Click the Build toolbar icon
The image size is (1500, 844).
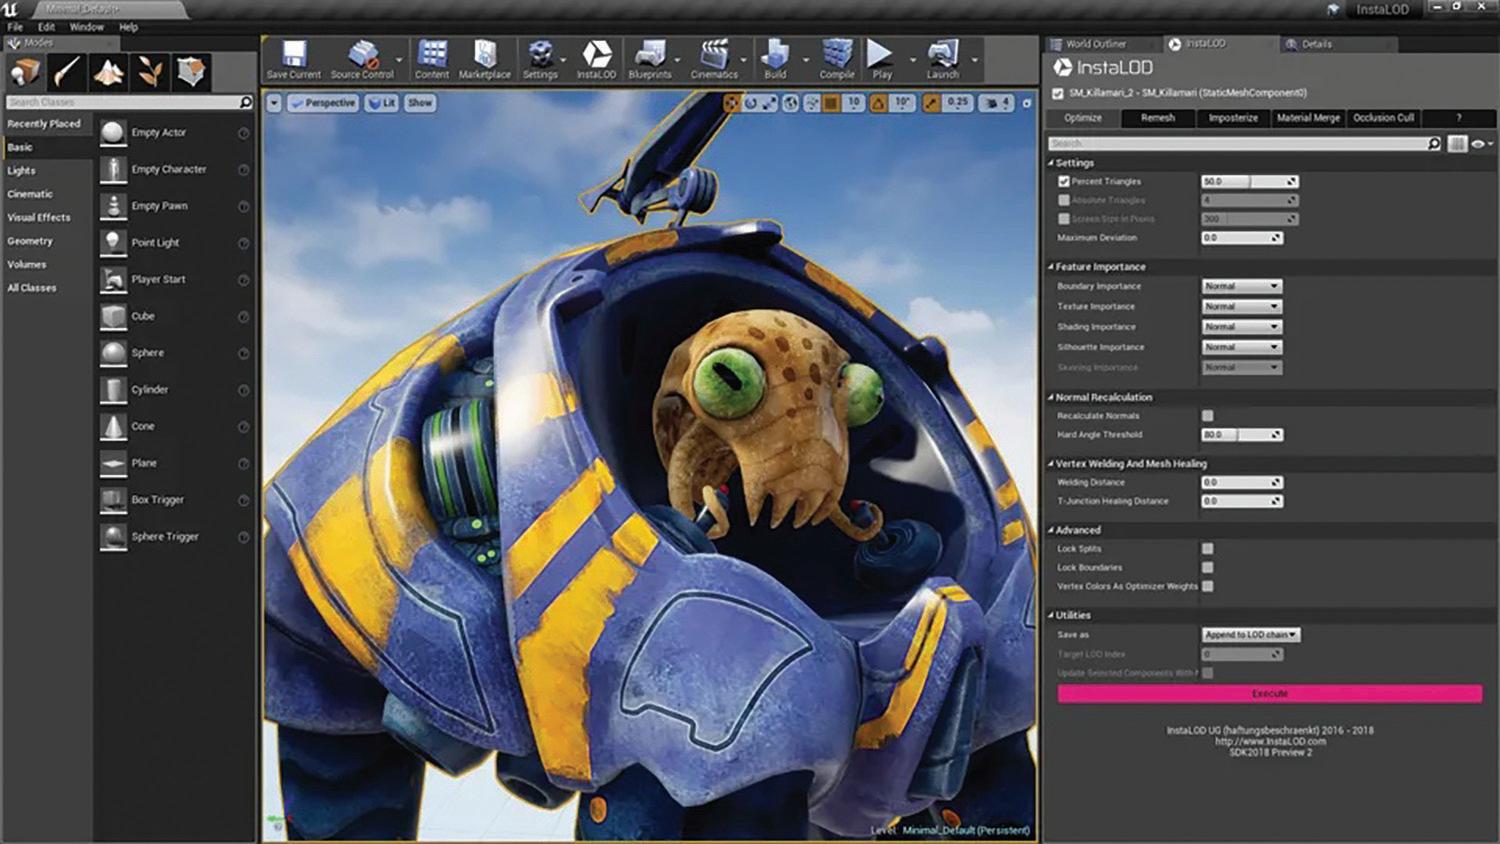[x=775, y=59]
